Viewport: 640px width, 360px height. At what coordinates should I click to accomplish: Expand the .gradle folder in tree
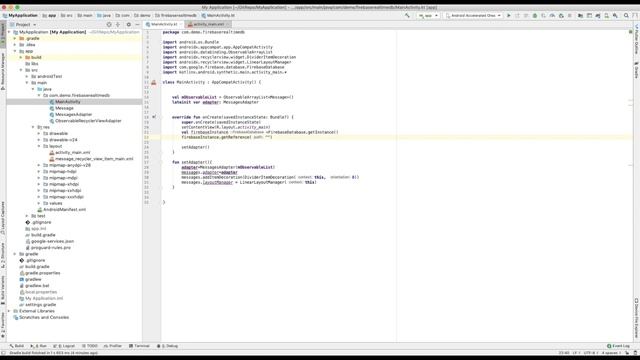15,38
